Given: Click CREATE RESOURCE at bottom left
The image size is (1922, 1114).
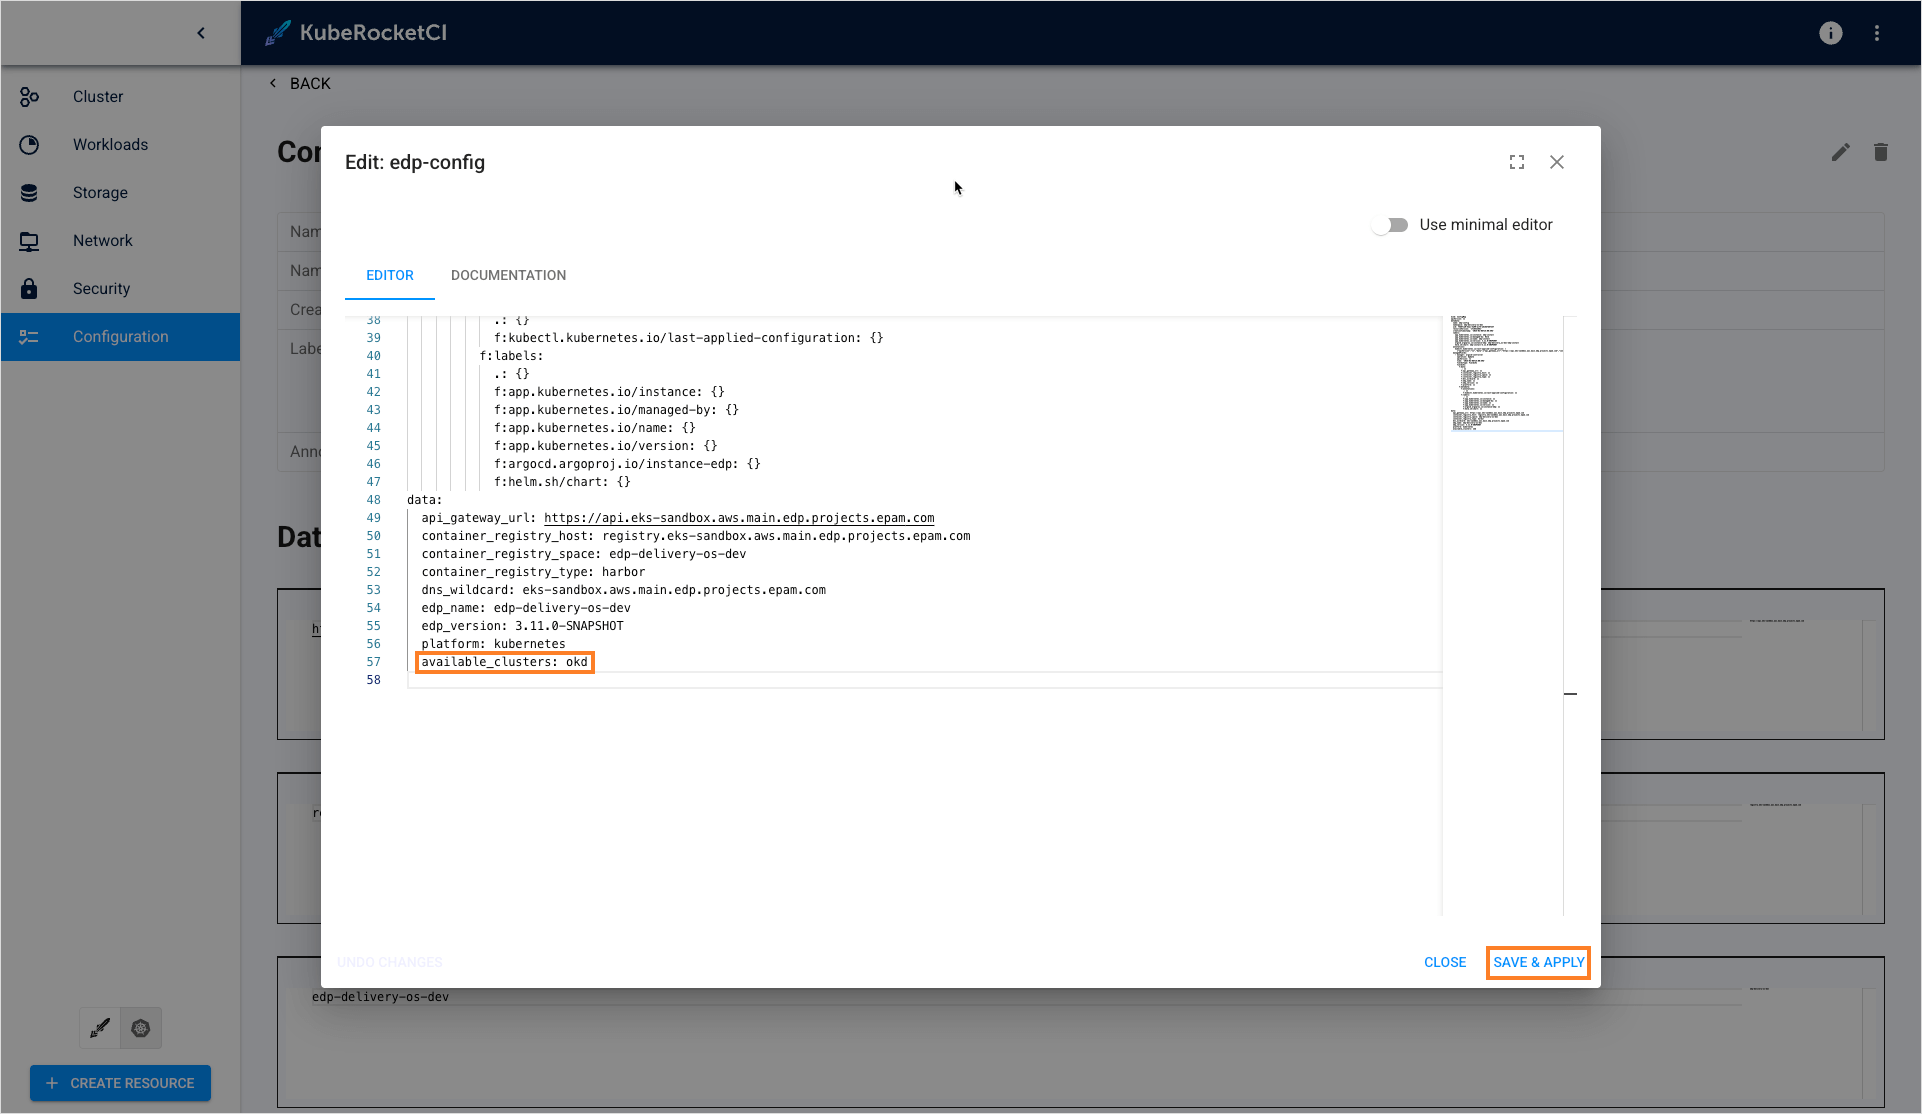Looking at the screenshot, I should pyautogui.click(x=120, y=1083).
